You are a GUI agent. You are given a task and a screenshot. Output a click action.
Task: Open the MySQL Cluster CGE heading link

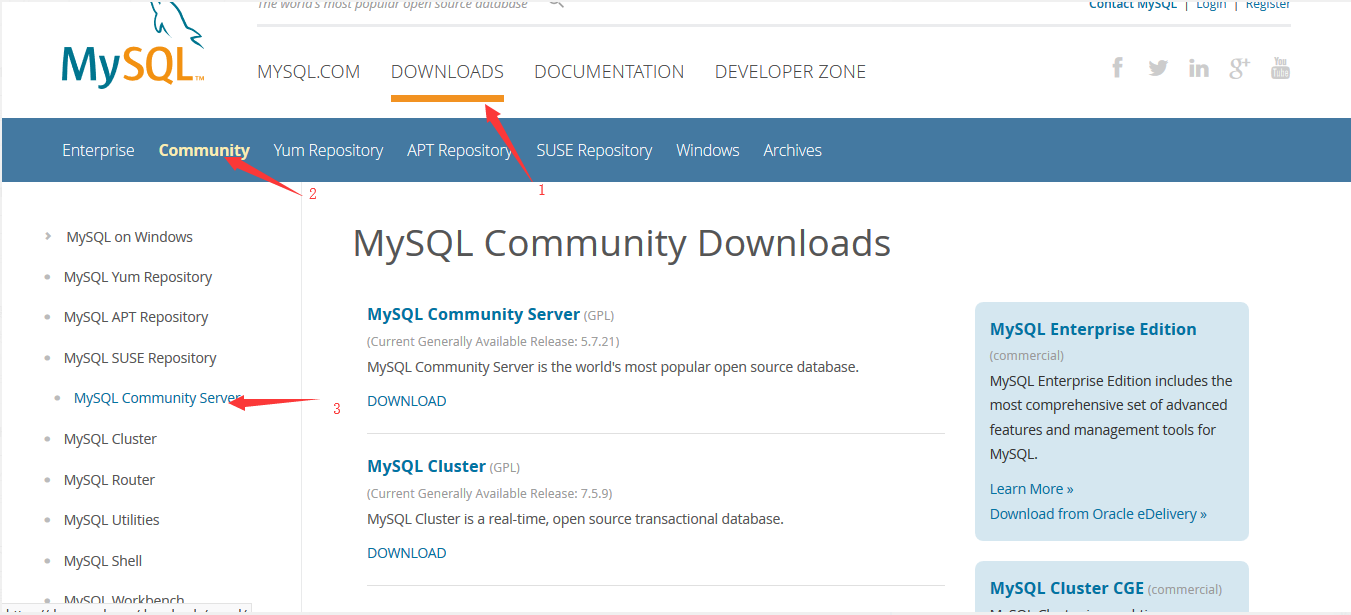click(x=1067, y=588)
